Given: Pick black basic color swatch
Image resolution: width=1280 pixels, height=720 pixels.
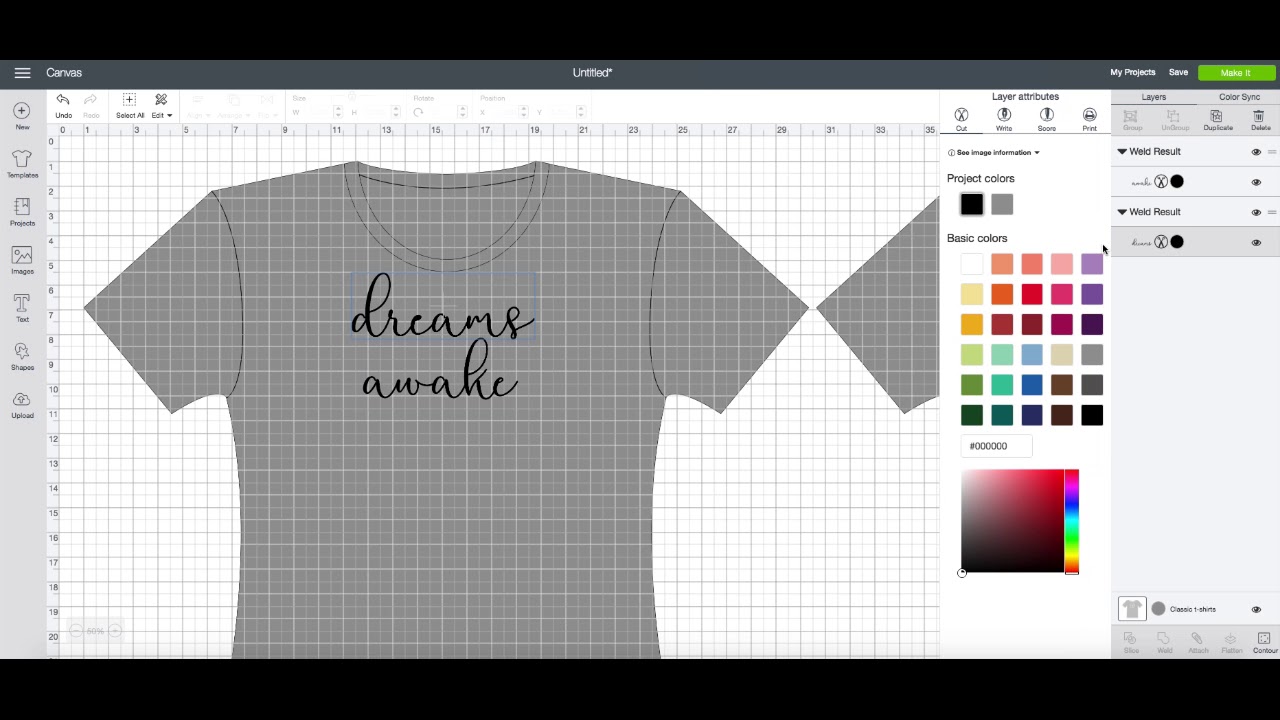Looking at the screenshot, I should (1092, 415).
